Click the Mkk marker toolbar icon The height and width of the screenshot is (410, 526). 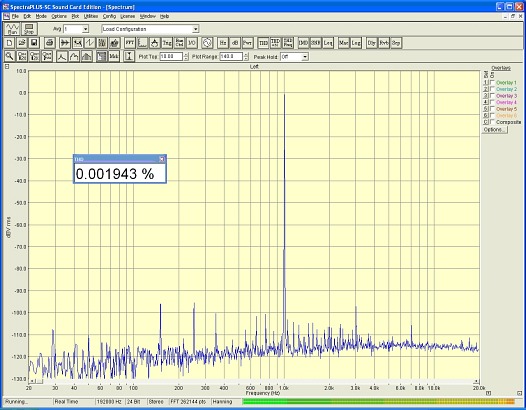114,56
